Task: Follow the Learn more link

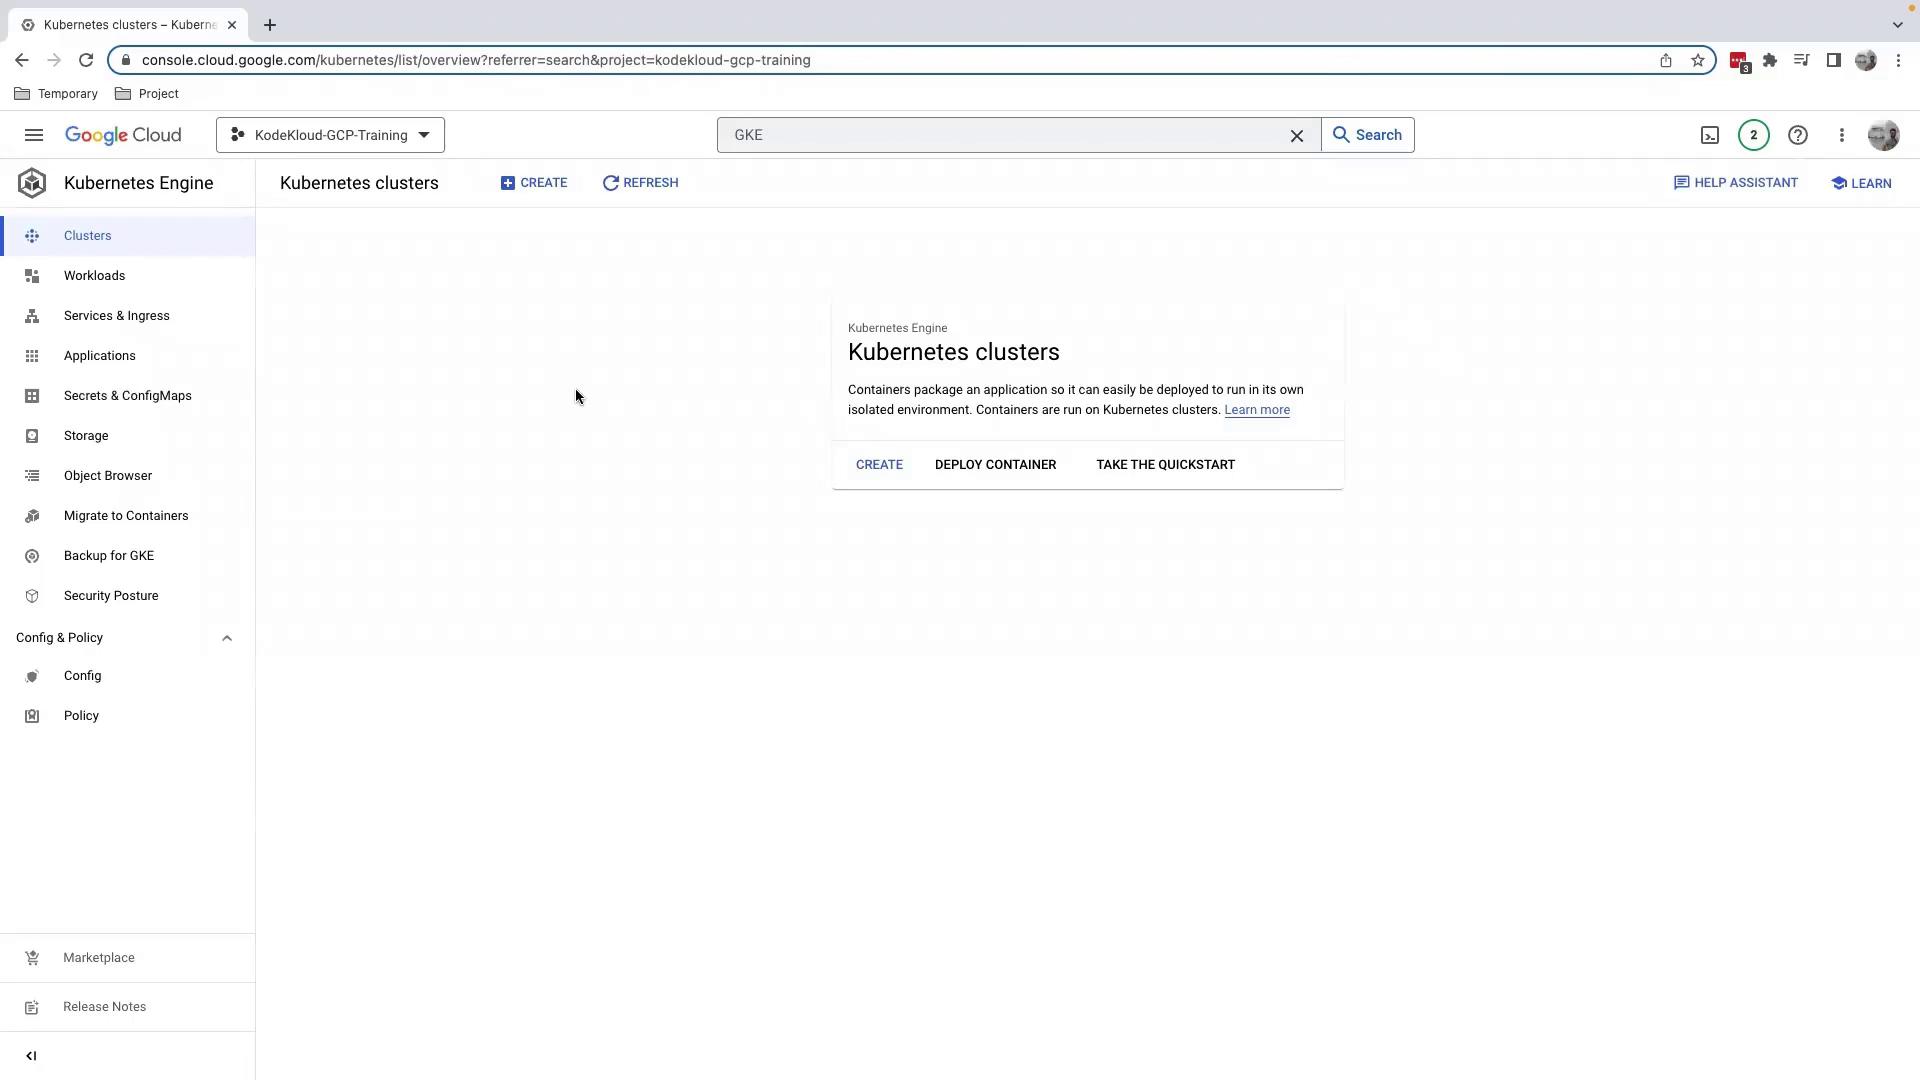Action: click(1256, 410)
